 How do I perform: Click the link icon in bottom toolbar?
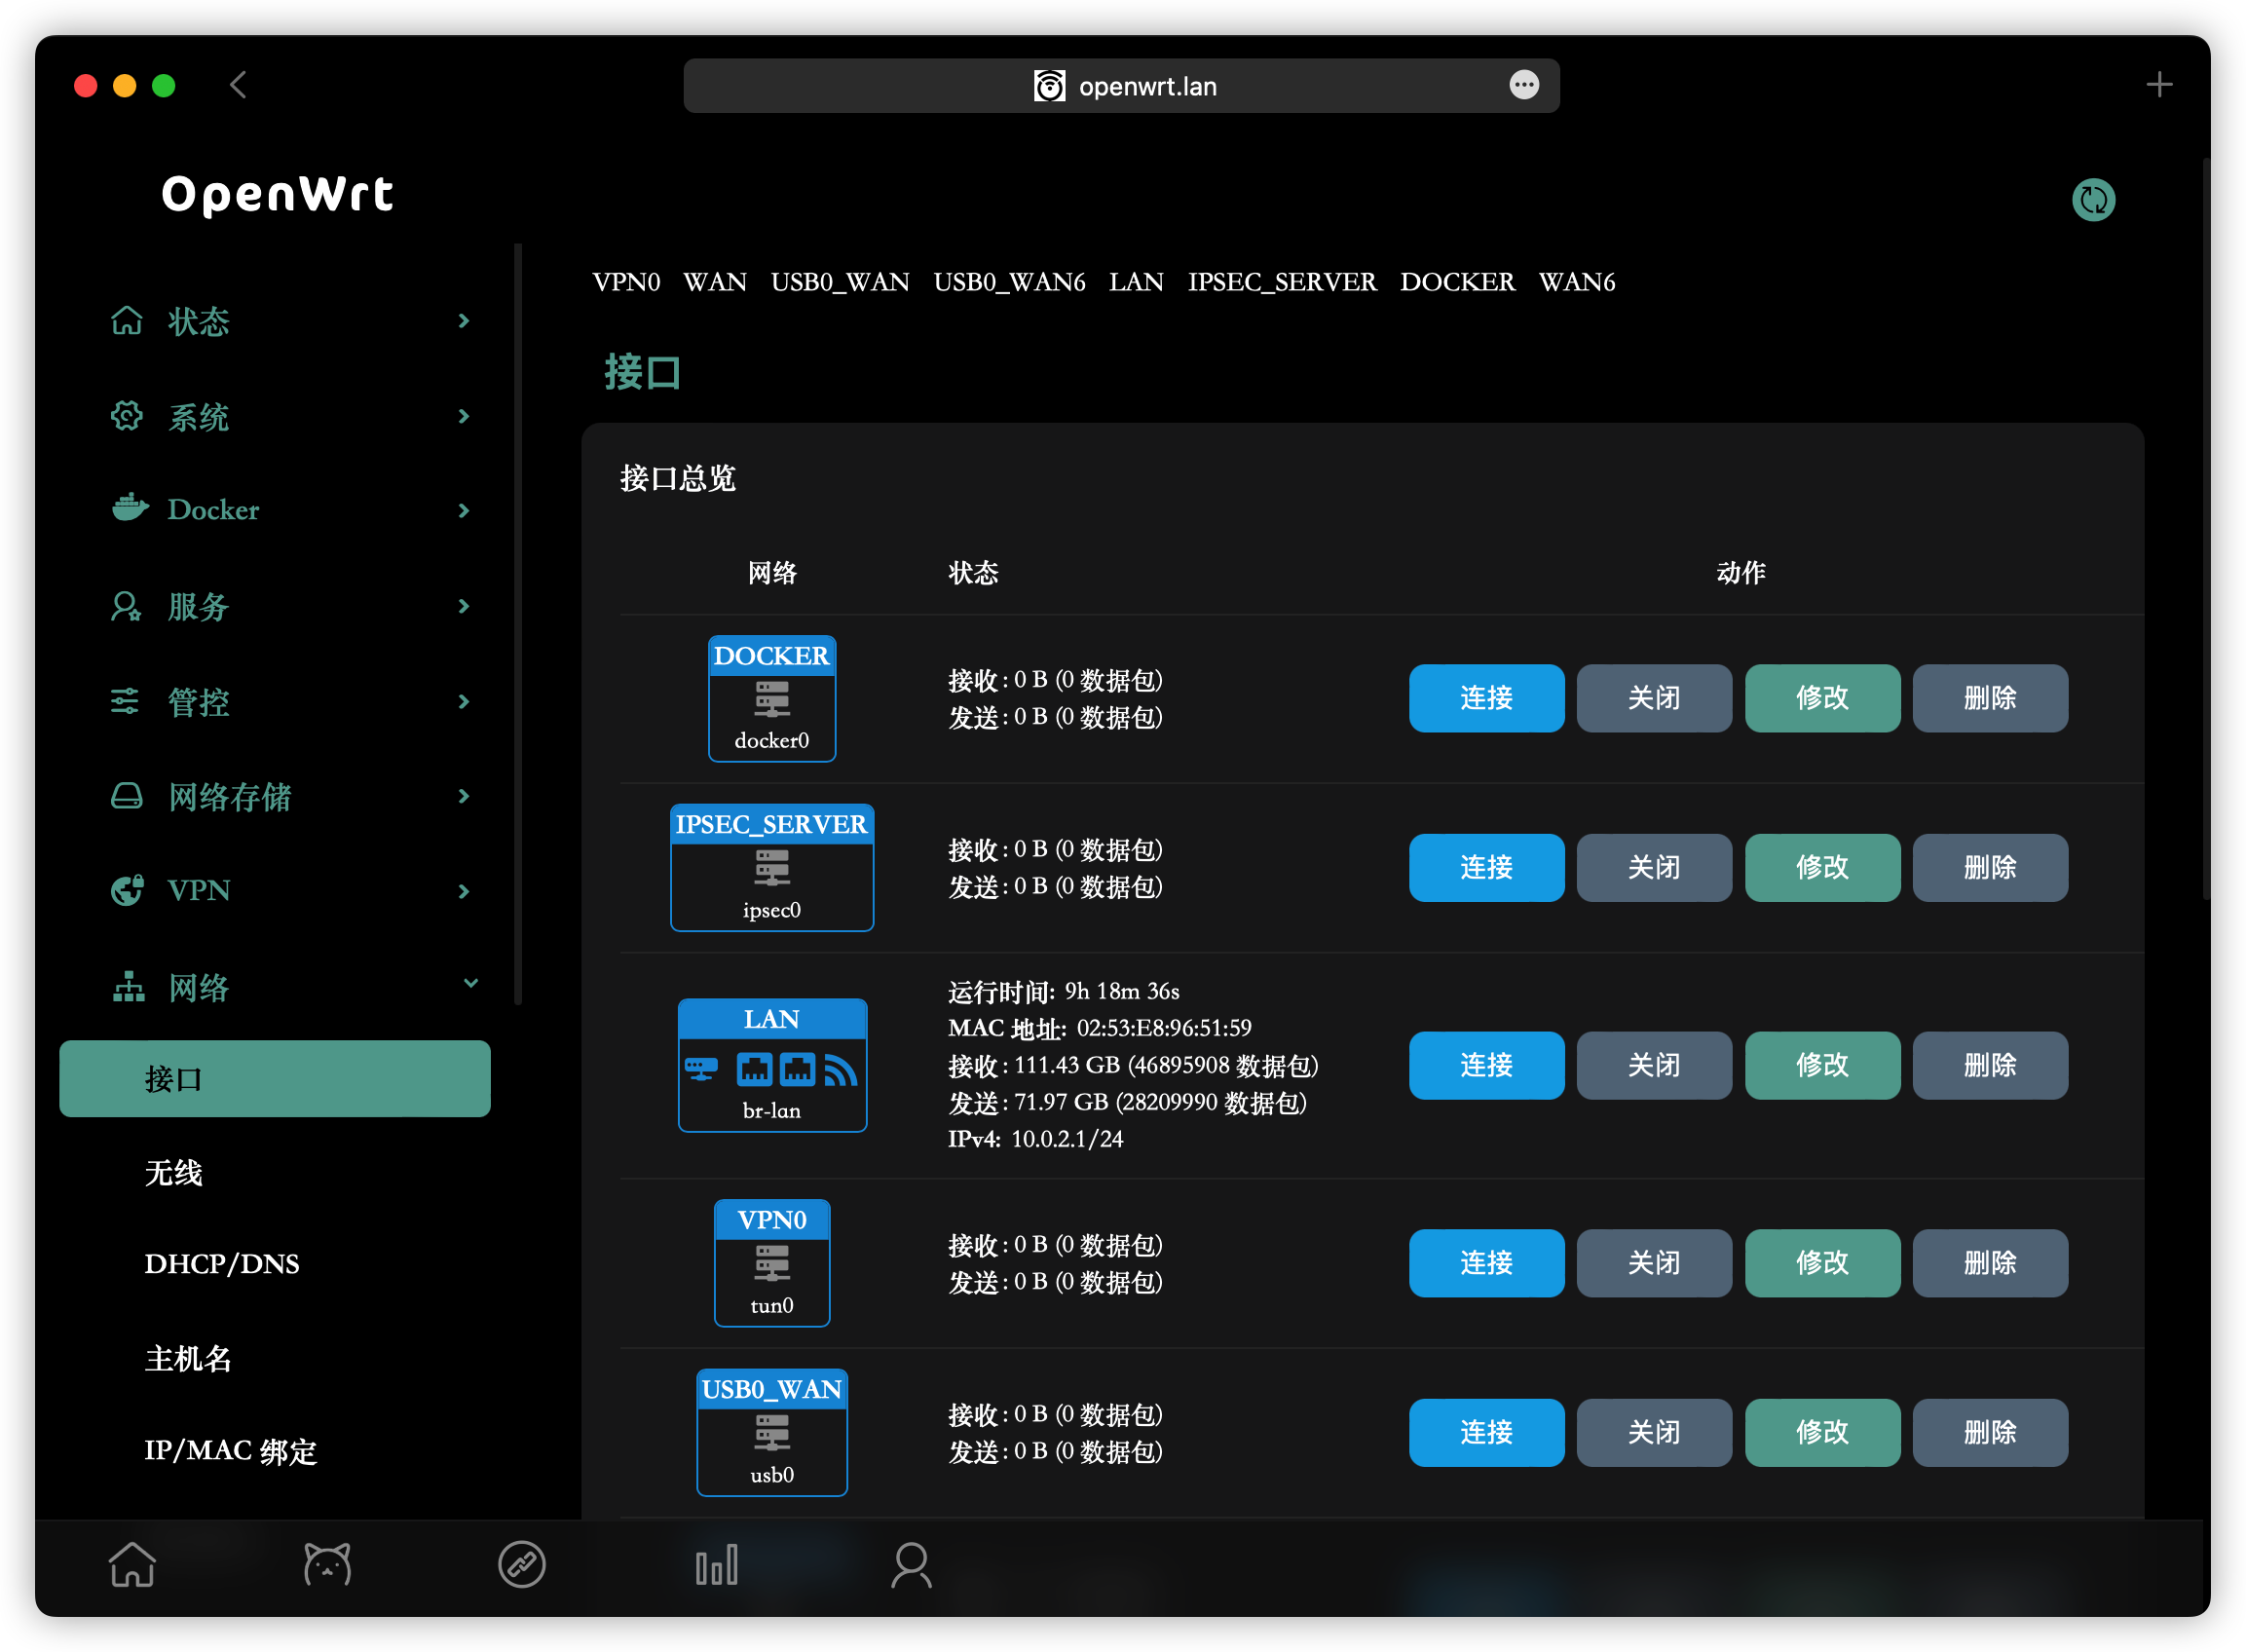[522, 1565]
